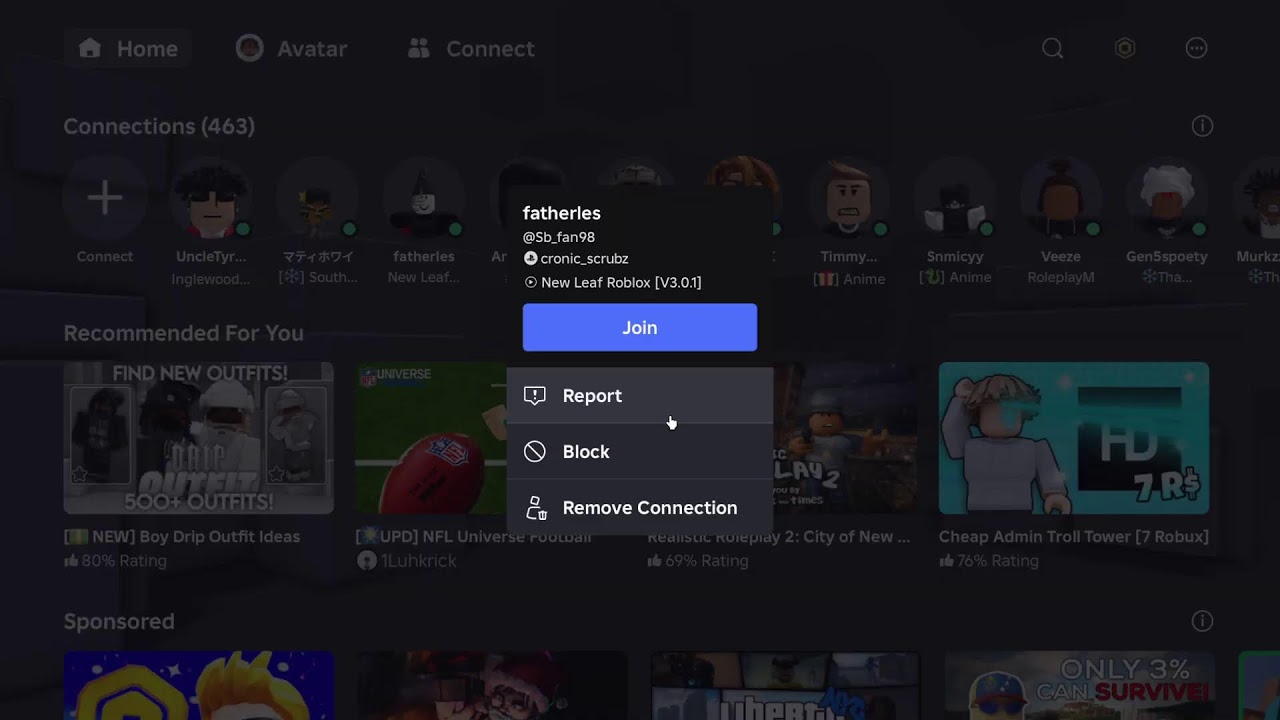
Task: Click the Connections info icon
Action: pos(1202,126)
